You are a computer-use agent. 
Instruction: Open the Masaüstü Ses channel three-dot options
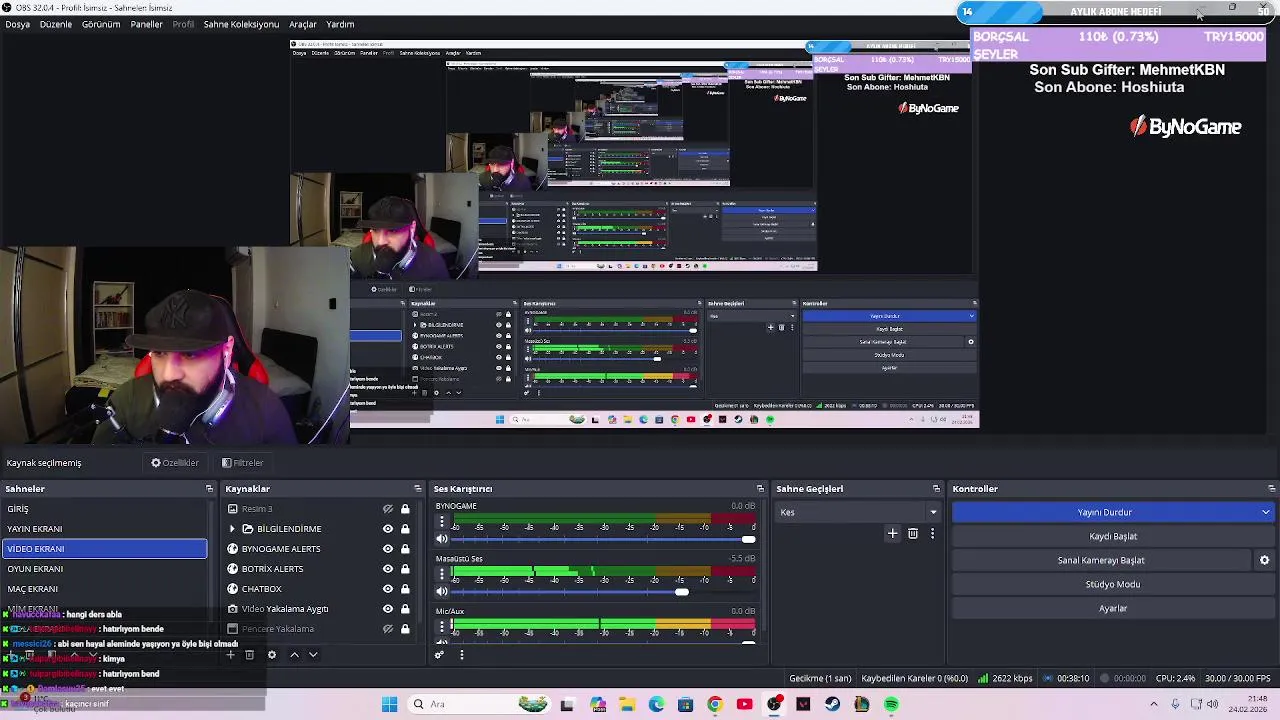click(441, 575)
